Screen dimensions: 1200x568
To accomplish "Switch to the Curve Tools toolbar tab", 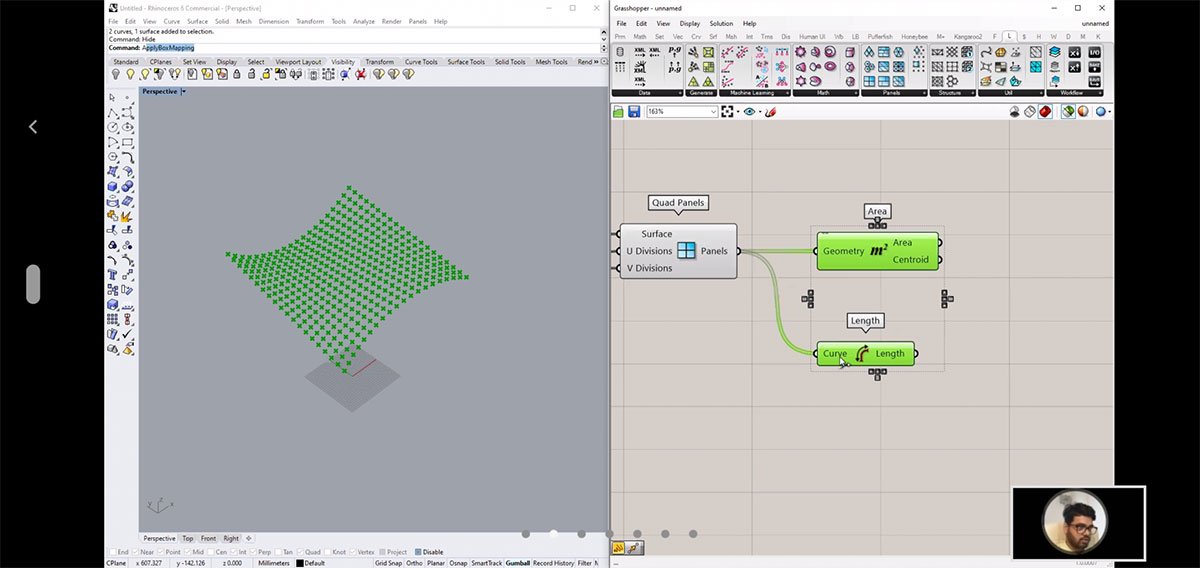I will click(421, 62).
